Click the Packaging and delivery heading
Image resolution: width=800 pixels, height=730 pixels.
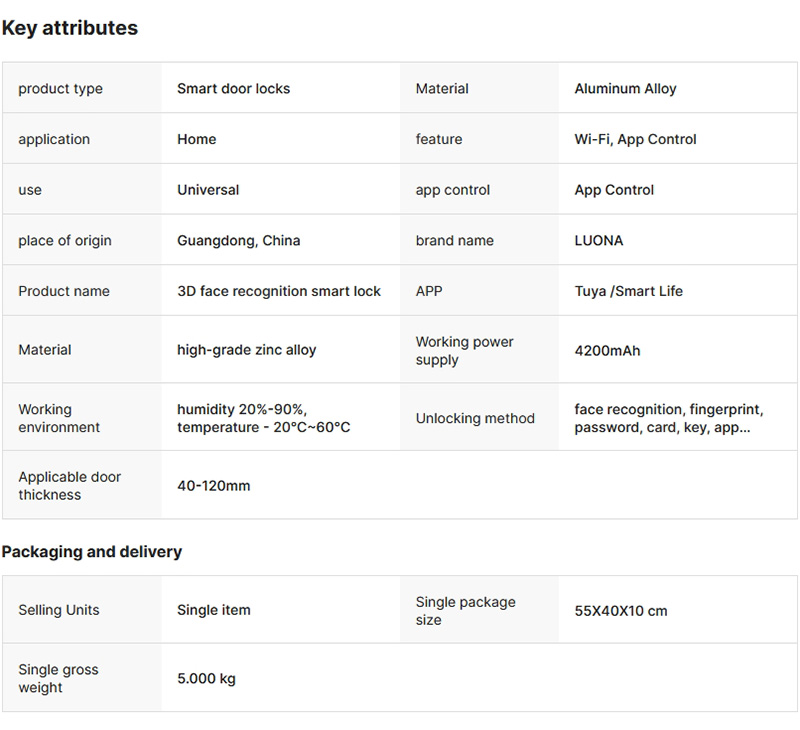(92, 552)
